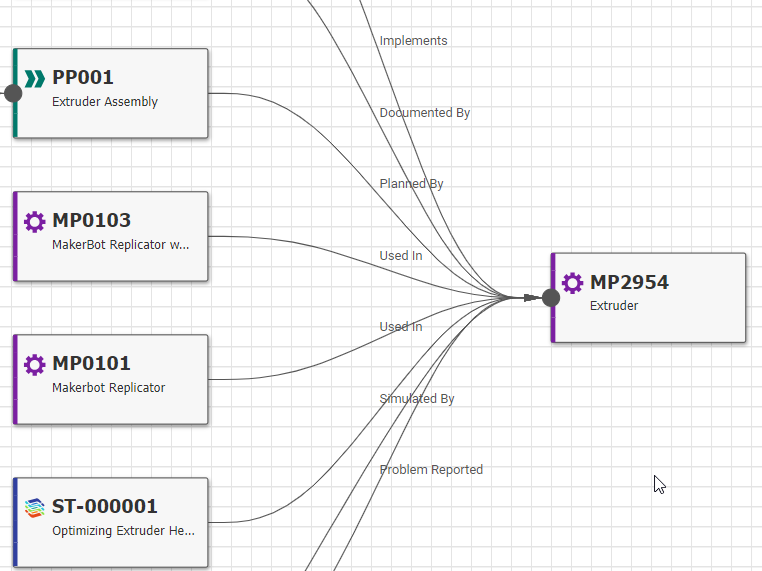
Task: Select the 'Extruder Assembly' node subtitle
Action: point(105,102)
